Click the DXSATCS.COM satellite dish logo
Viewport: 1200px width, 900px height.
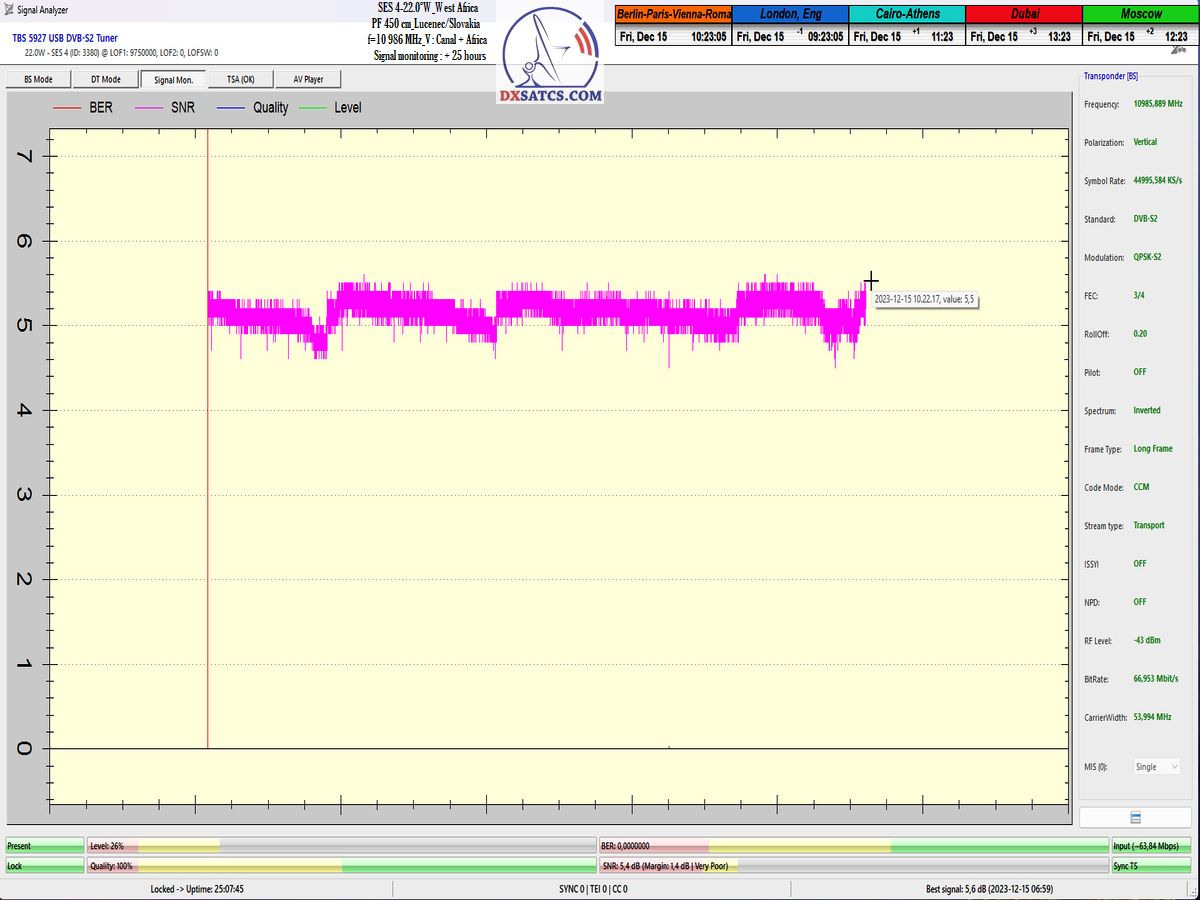tap(550, 56)
